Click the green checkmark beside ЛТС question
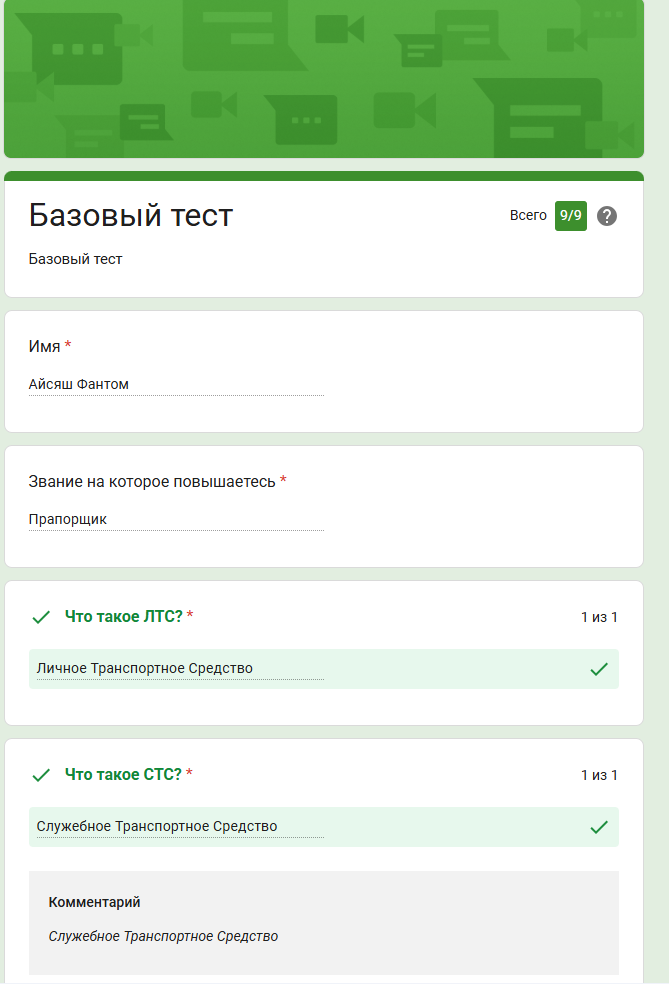Screen dimensions: 669x984 click(41, 617)
